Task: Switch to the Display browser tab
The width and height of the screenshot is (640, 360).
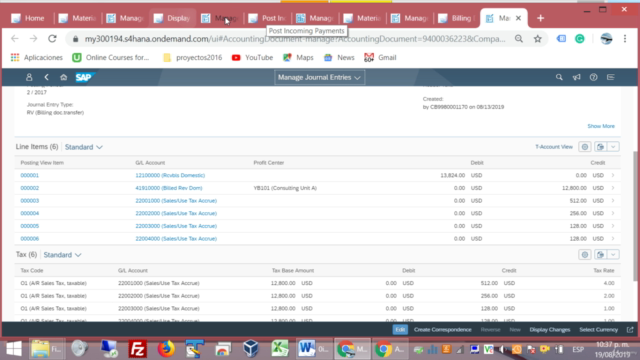Action: pos(172,18)
